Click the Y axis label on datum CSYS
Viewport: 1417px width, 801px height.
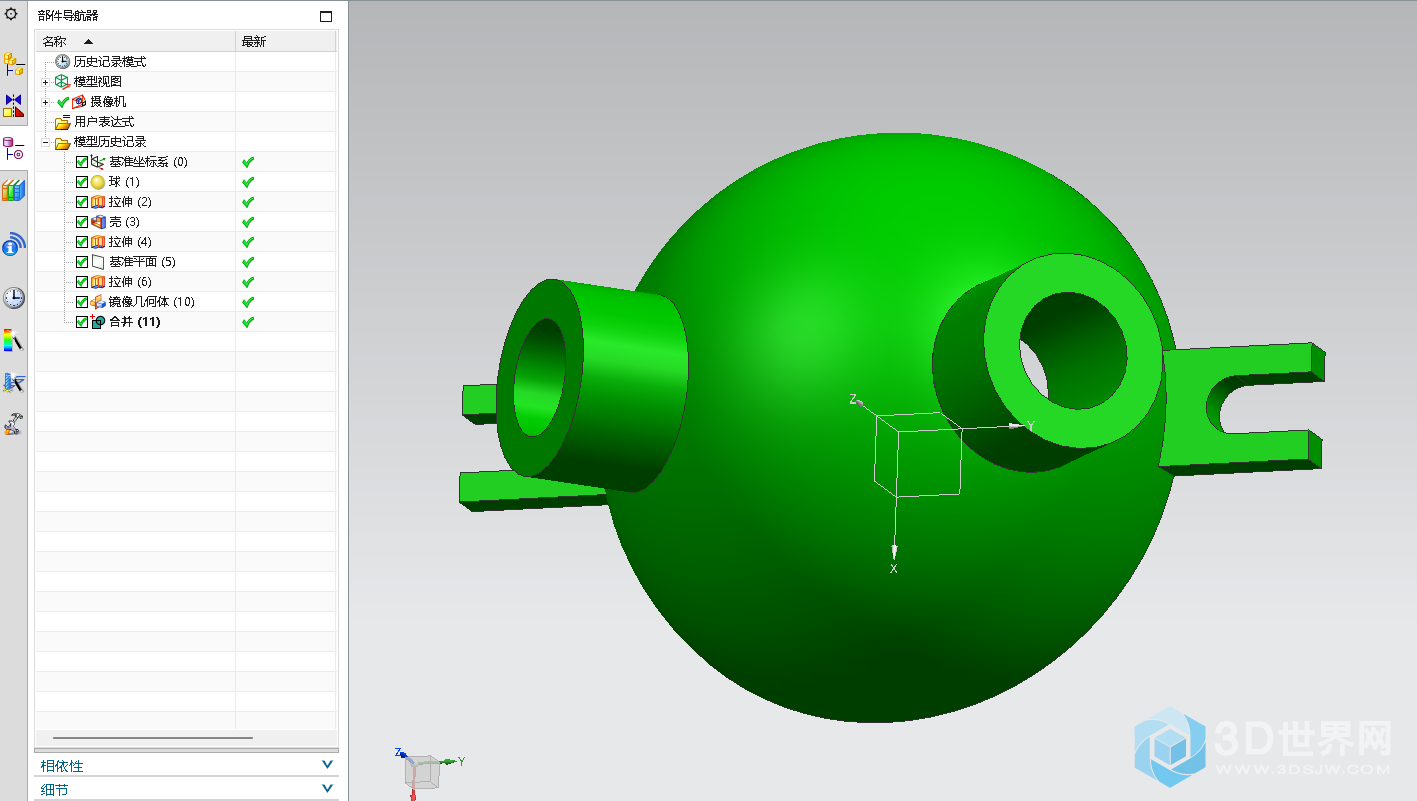click(x=1030, y=426)
